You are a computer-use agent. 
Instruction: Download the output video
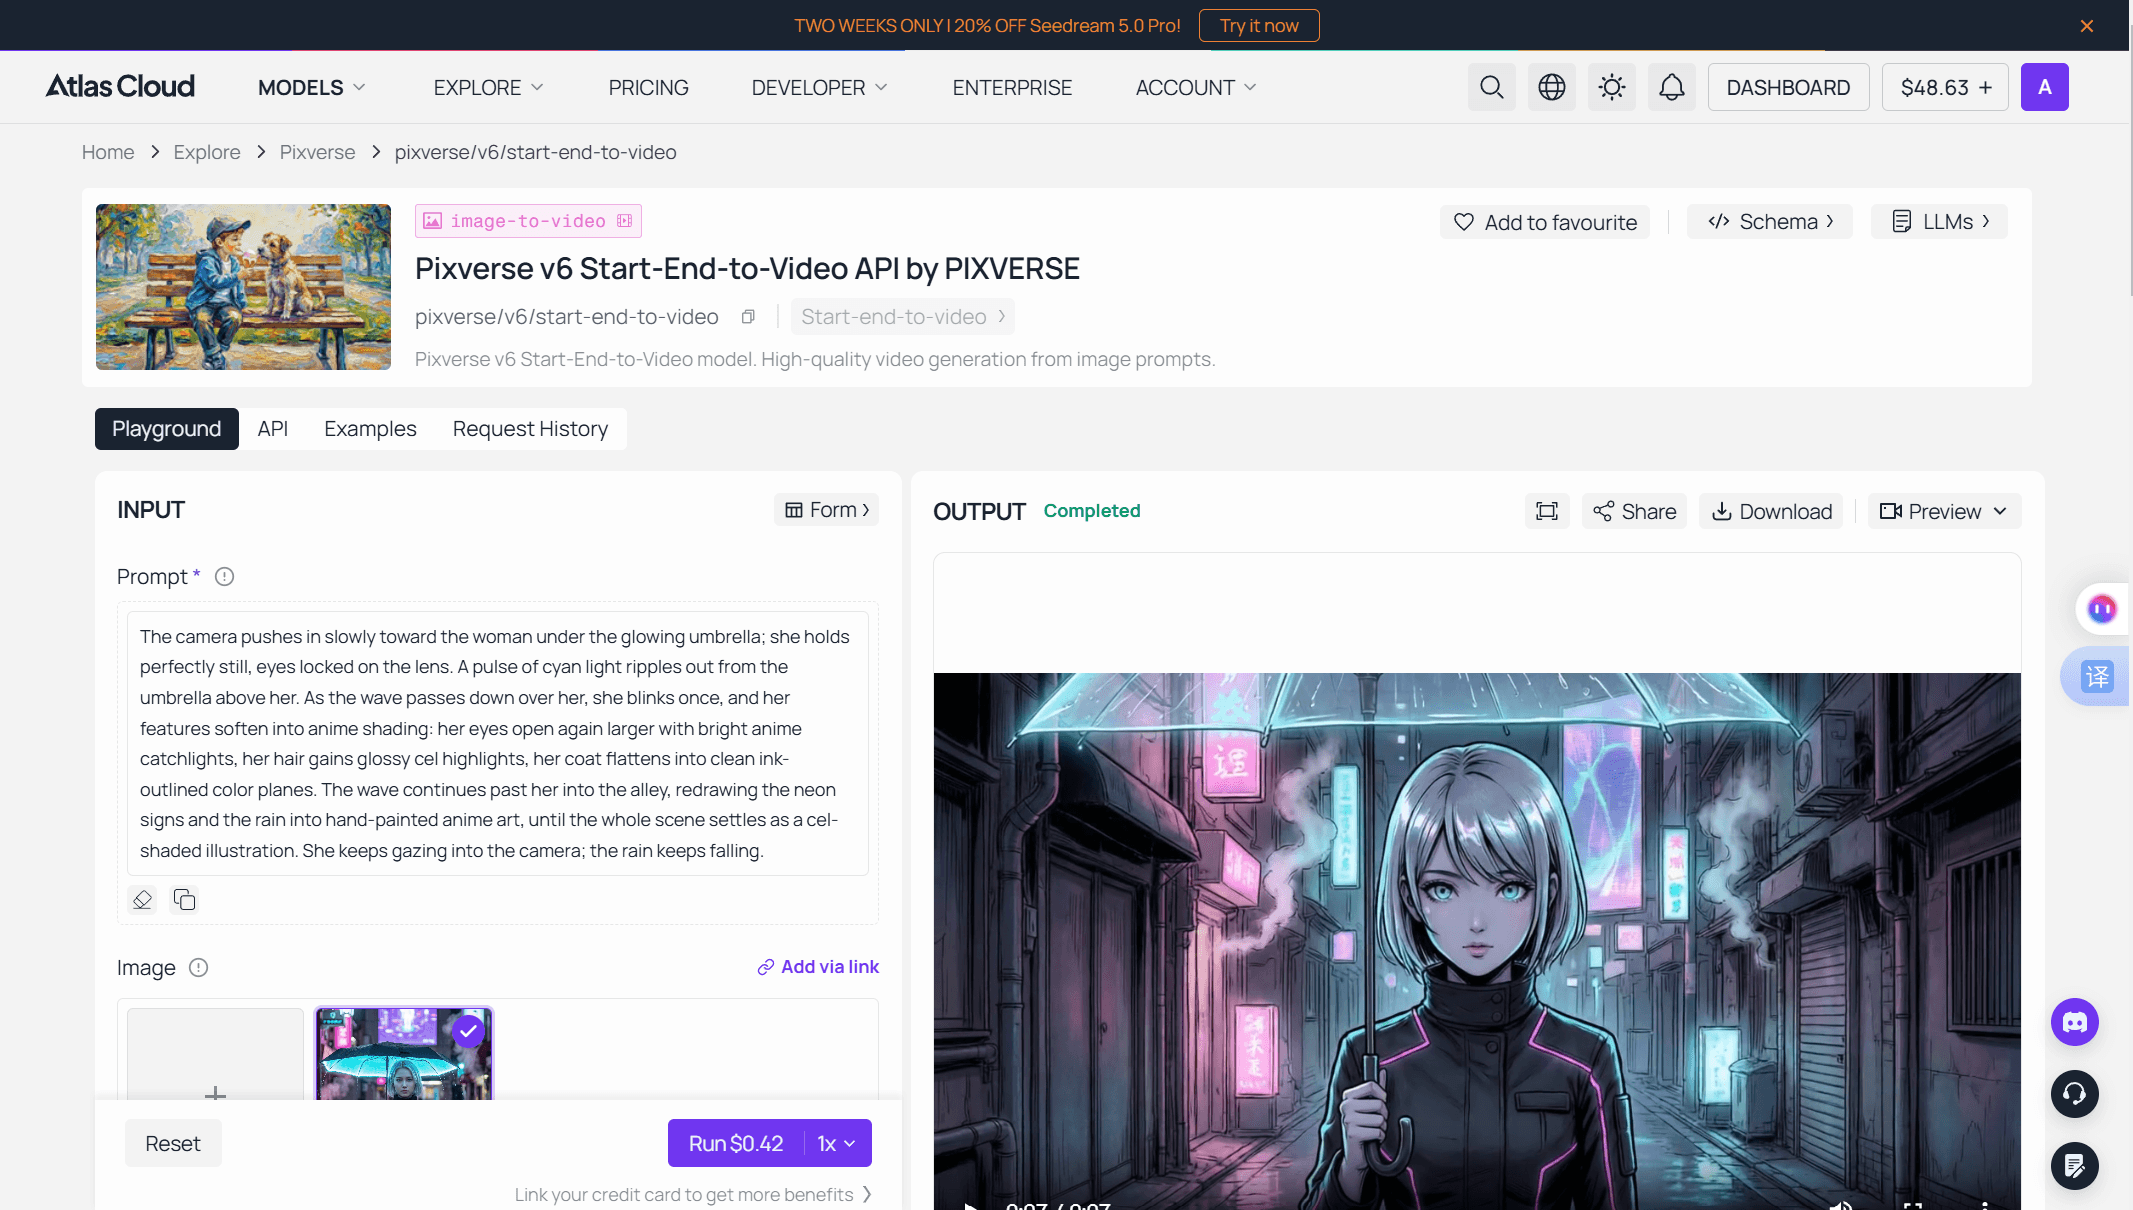(x=1771, y=511)
